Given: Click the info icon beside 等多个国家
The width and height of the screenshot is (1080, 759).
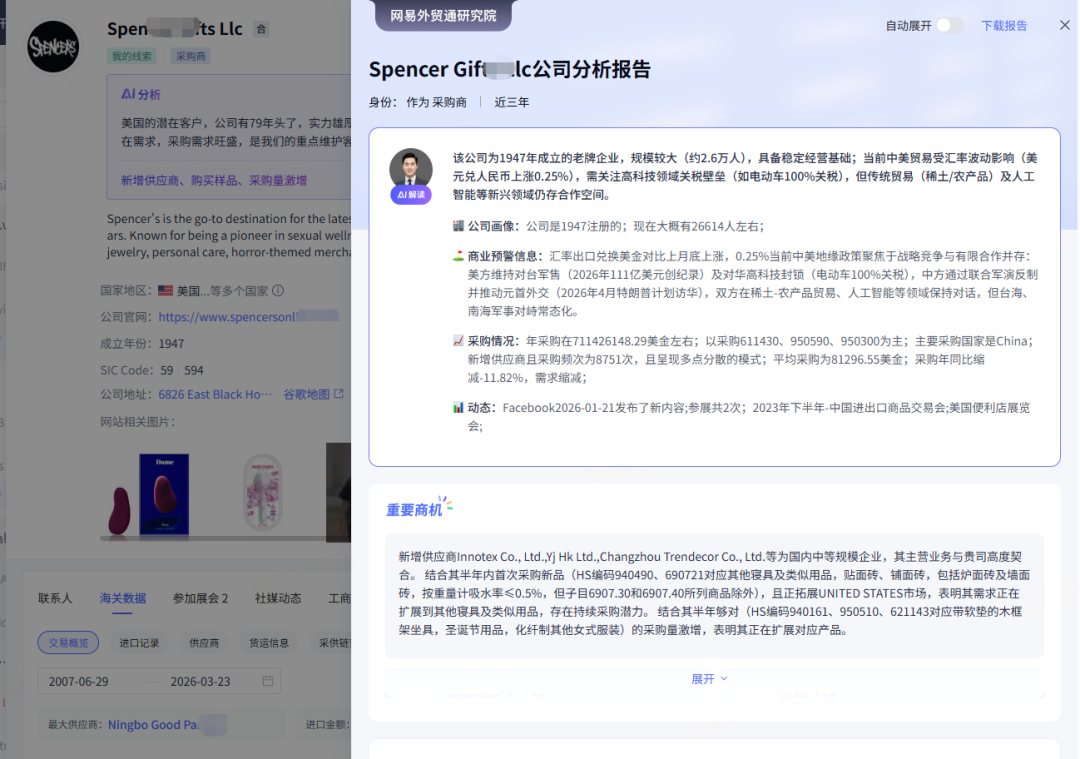Looking at the screenshot, I should [278, 291].
